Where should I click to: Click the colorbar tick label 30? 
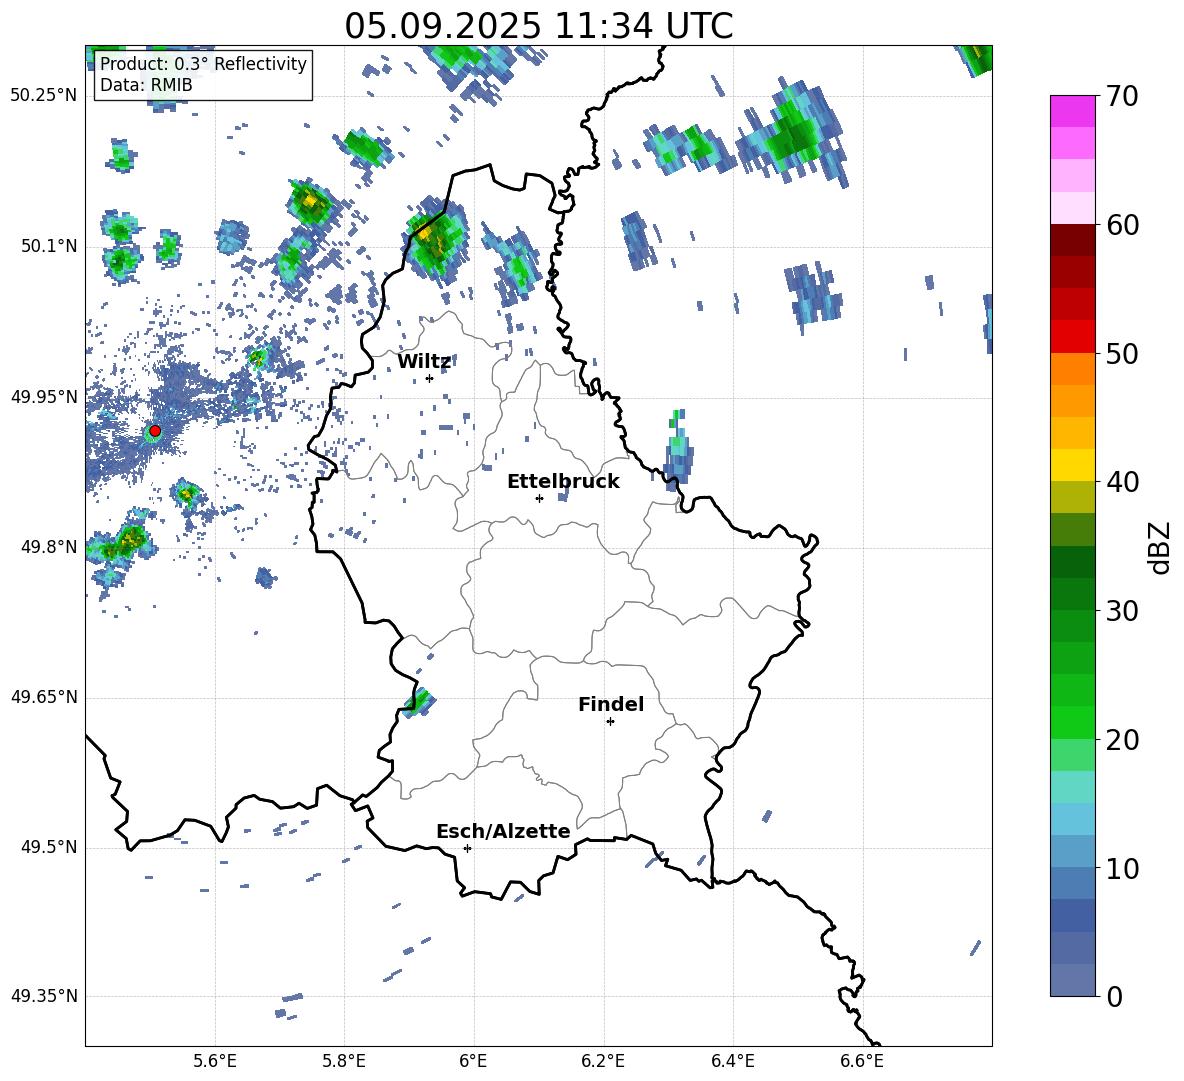[x=1122, y=611]
